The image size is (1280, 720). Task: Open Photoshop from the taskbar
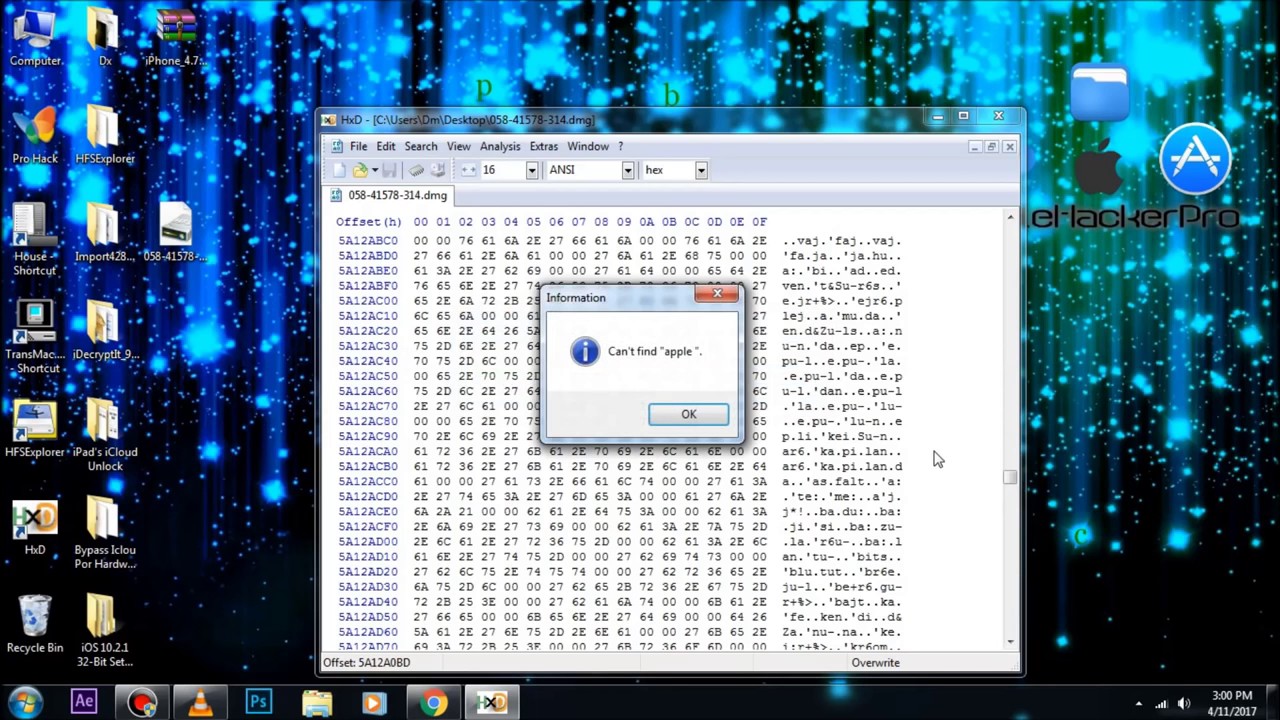(258, 702)
